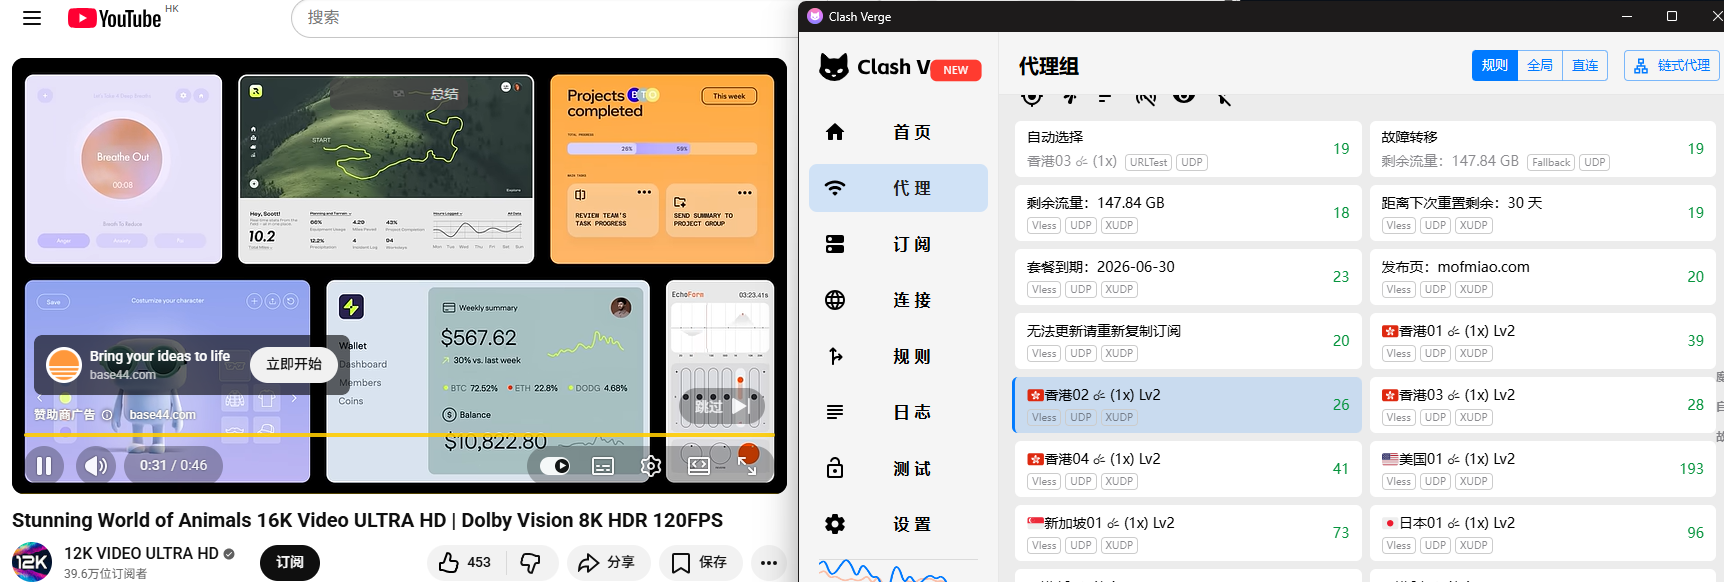Image resolution: width=1724 pixels, height=582 pixels.
Task: Open the rules (规则) fork icon
Action: coord(835,356)
